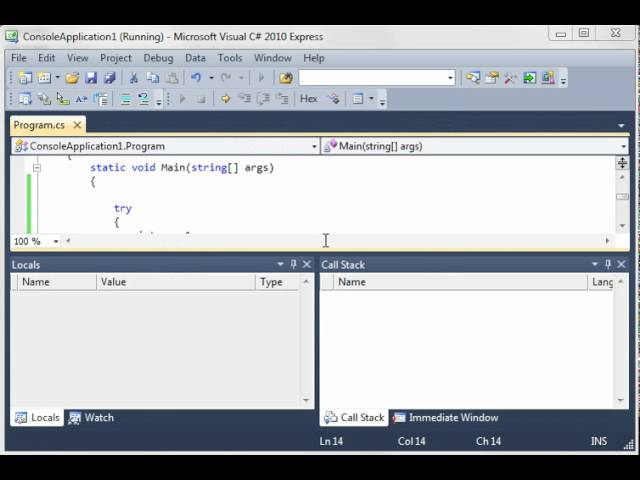Open the Project menu
640x480 pixels.
(116, 58)
